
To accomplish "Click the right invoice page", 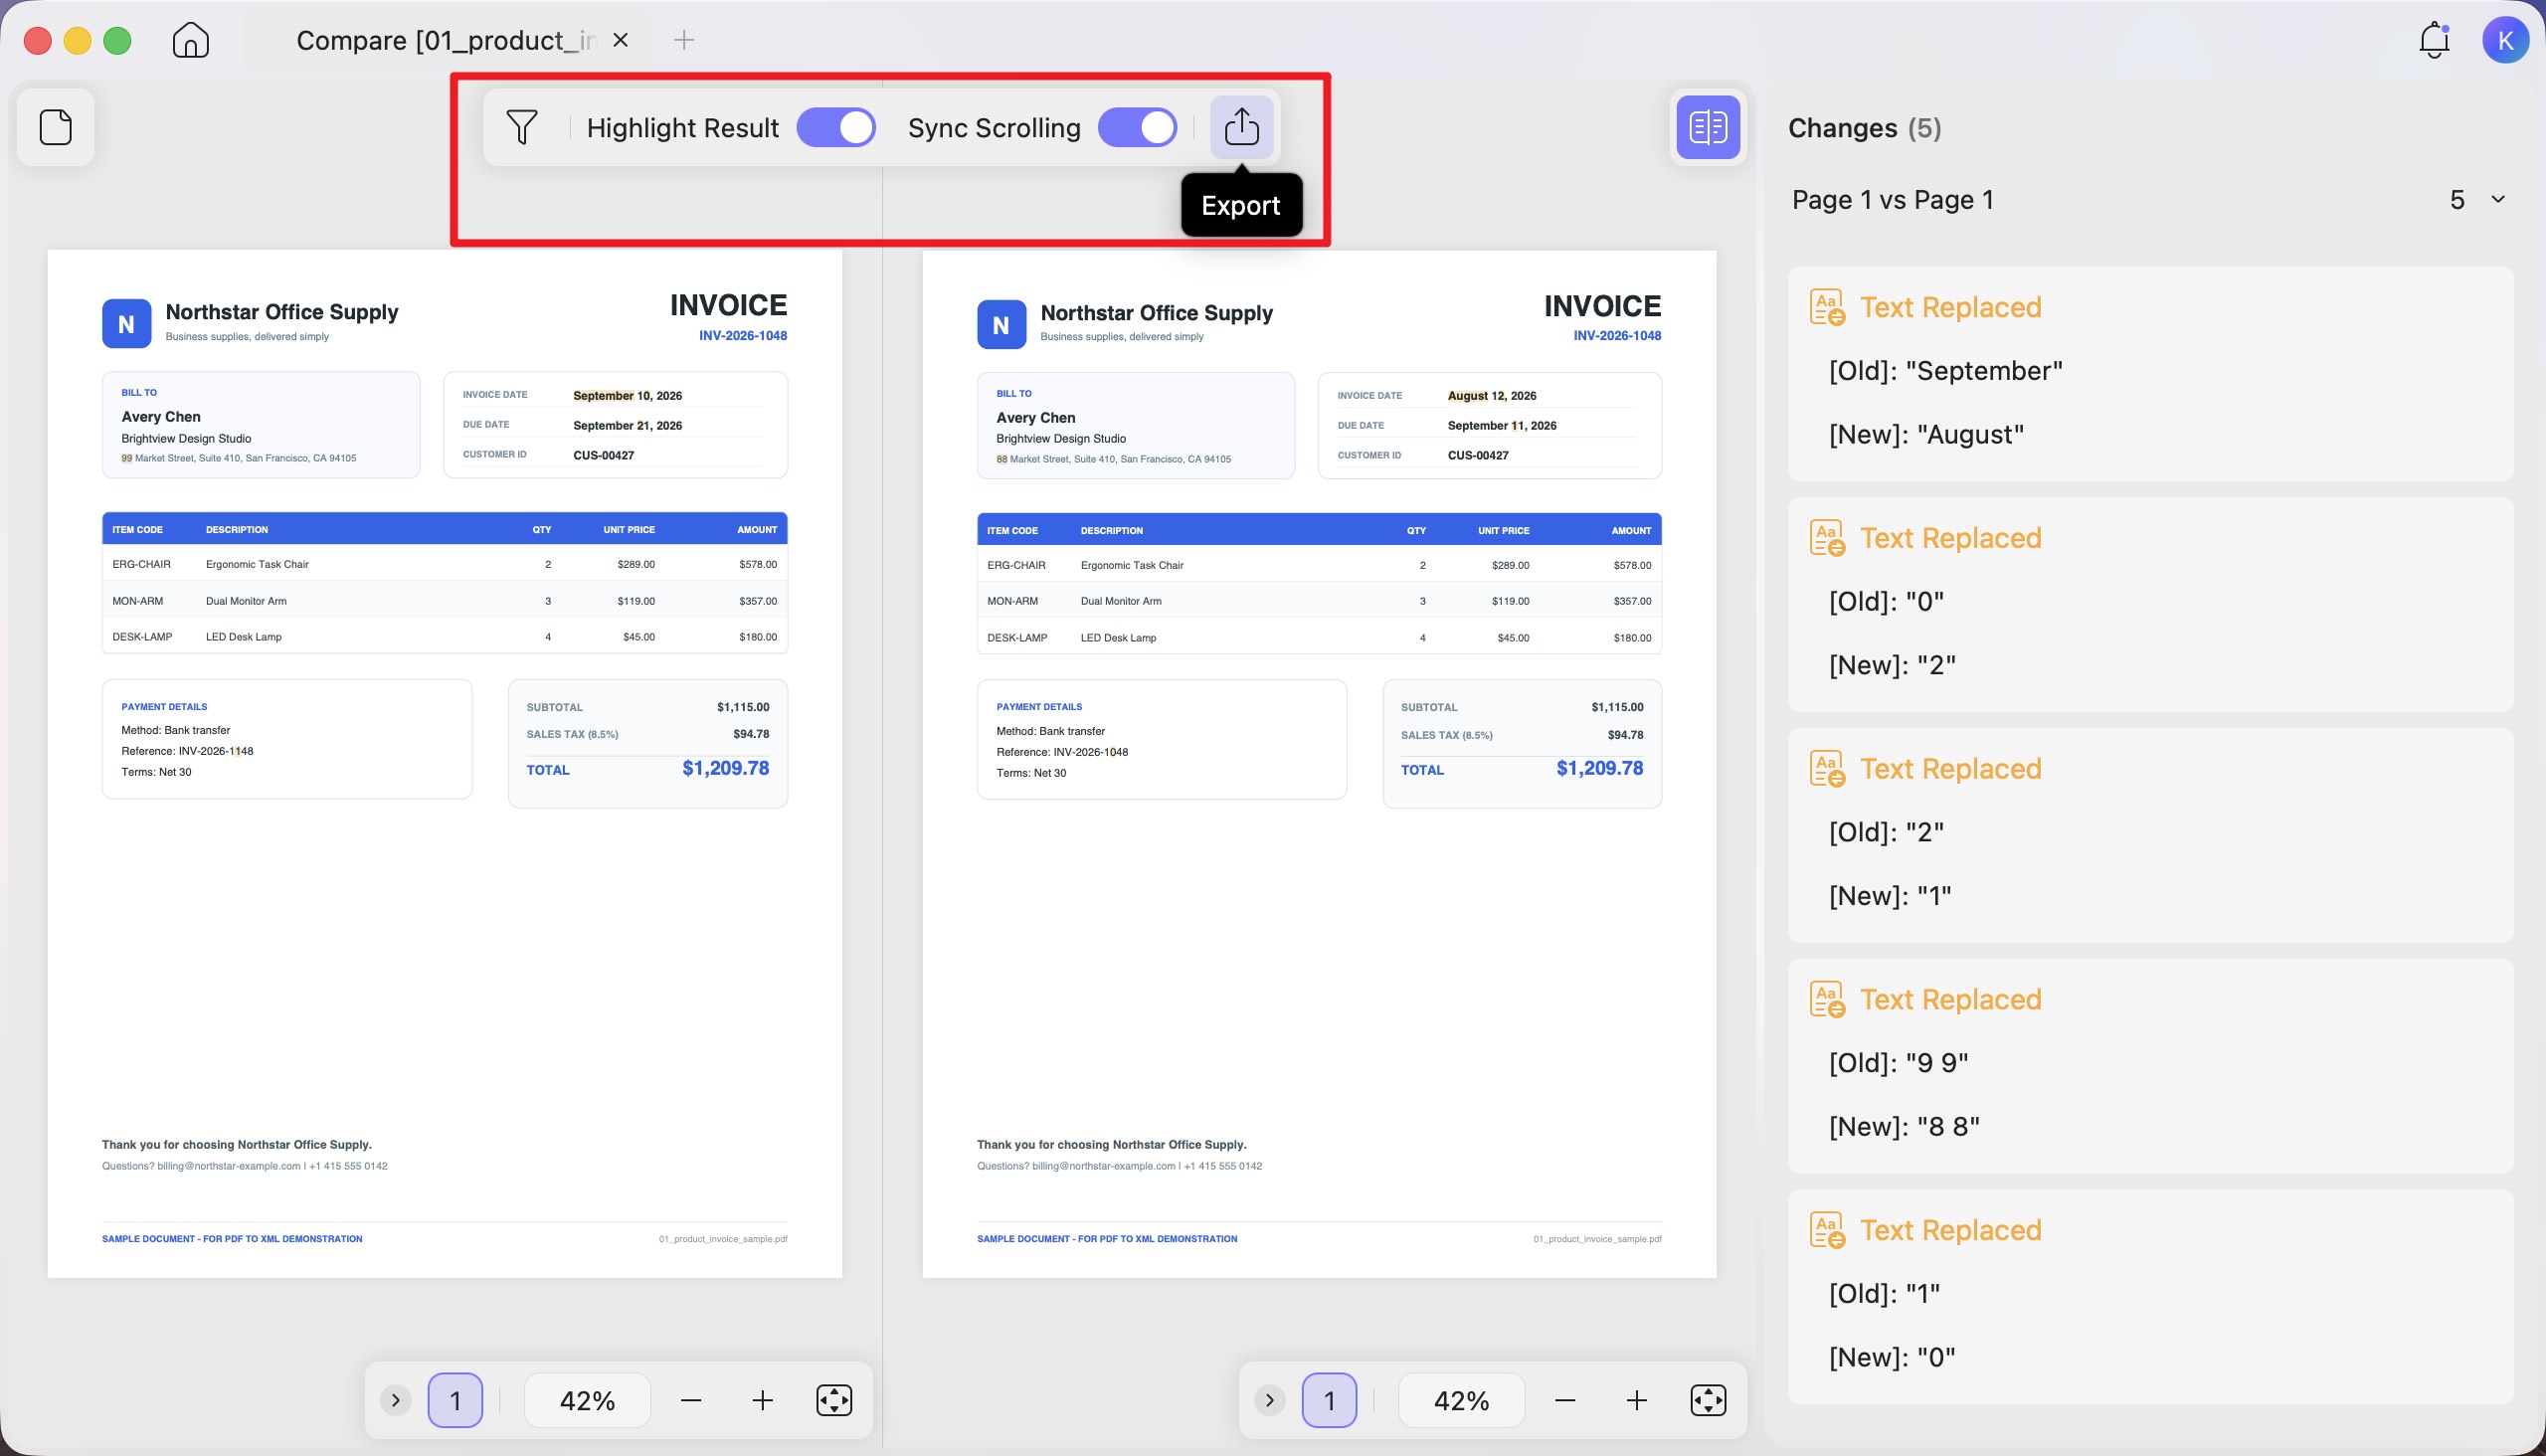I will point(1319,763).
